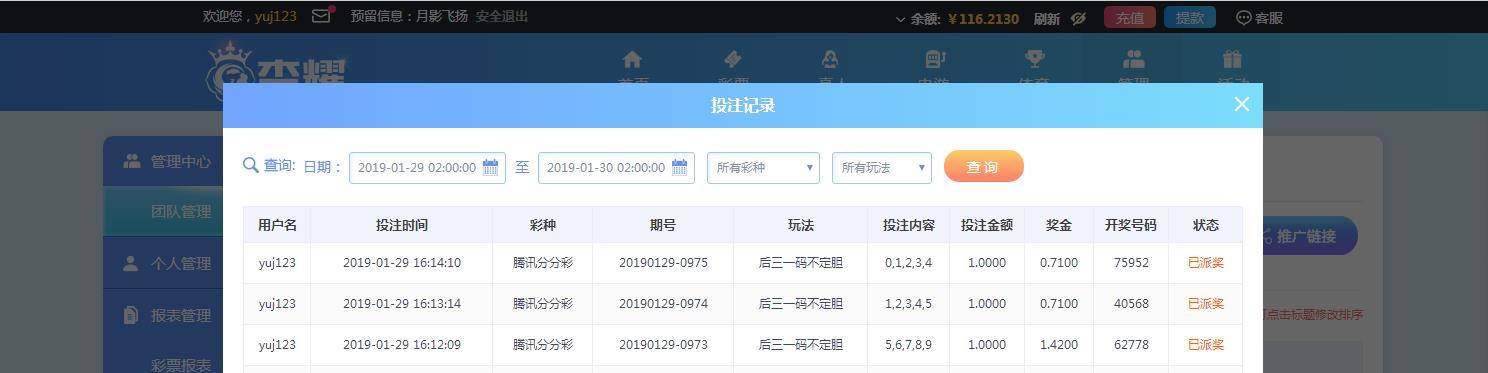Click draw number 75952
This screenshot has width=1488, height=373.
pos(1131,263)
